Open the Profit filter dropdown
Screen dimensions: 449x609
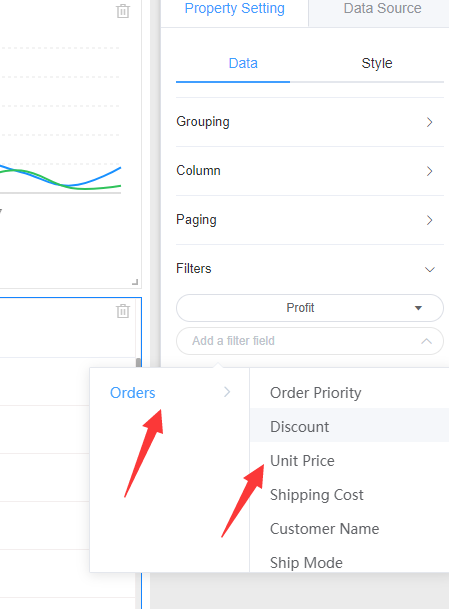(x=310, y=308)
